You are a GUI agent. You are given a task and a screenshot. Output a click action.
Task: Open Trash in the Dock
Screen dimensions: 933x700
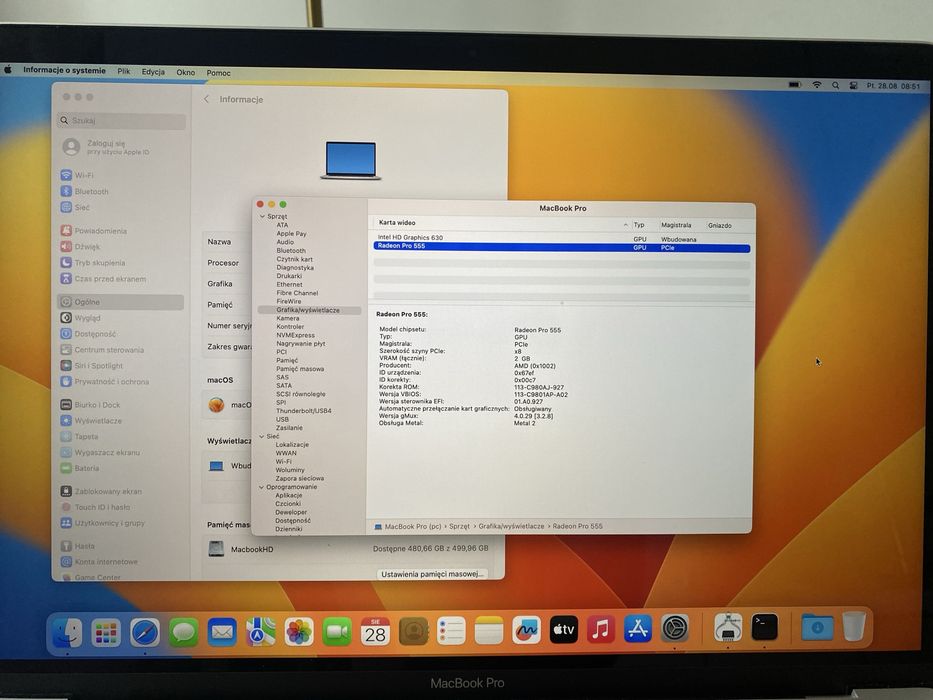[854, 626]
